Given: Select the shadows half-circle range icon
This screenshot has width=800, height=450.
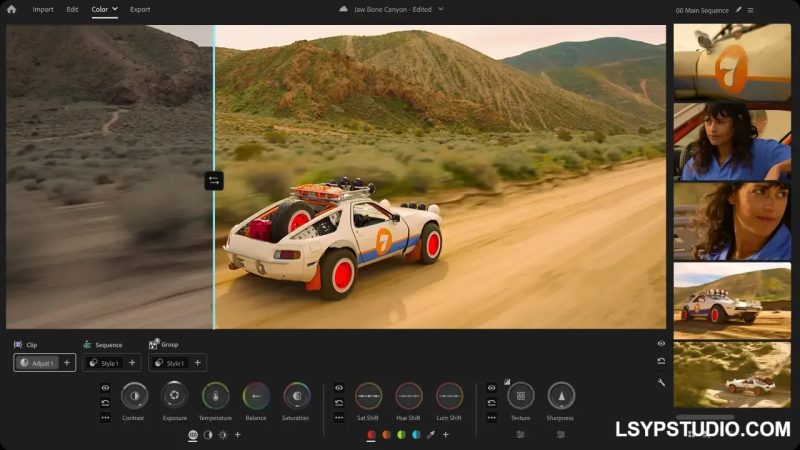Looking at the screenshot, I should coord(208,435).
